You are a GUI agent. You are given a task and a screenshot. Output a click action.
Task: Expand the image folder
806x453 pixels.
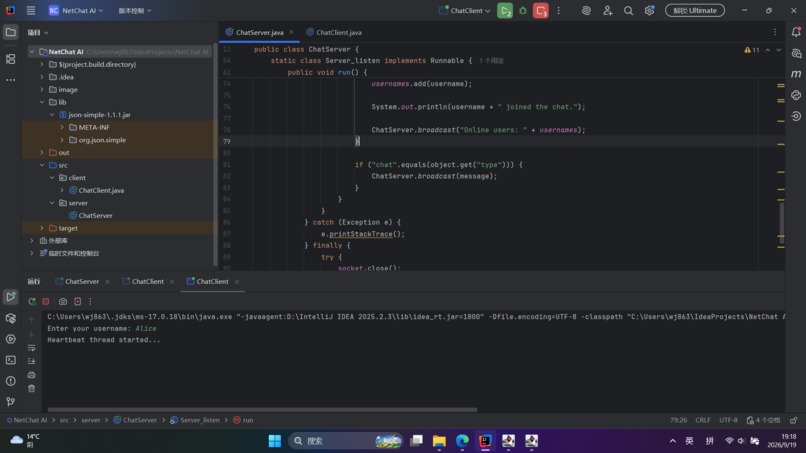tap(42, 89)
